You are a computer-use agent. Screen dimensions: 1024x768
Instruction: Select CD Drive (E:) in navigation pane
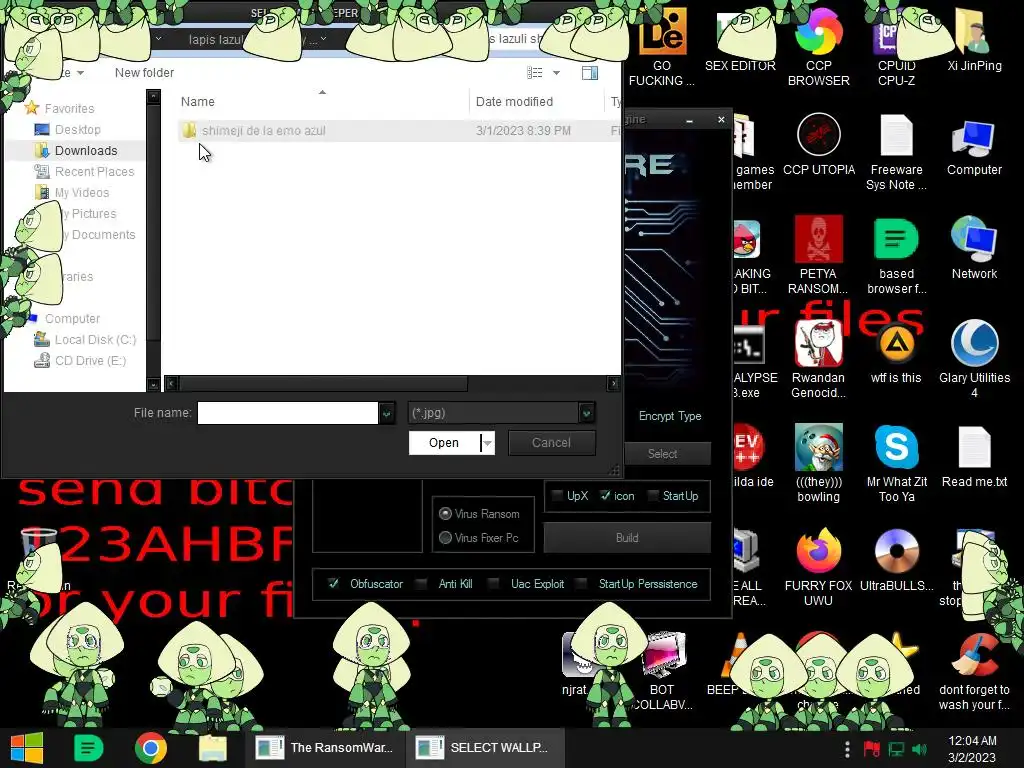point(90,360)
